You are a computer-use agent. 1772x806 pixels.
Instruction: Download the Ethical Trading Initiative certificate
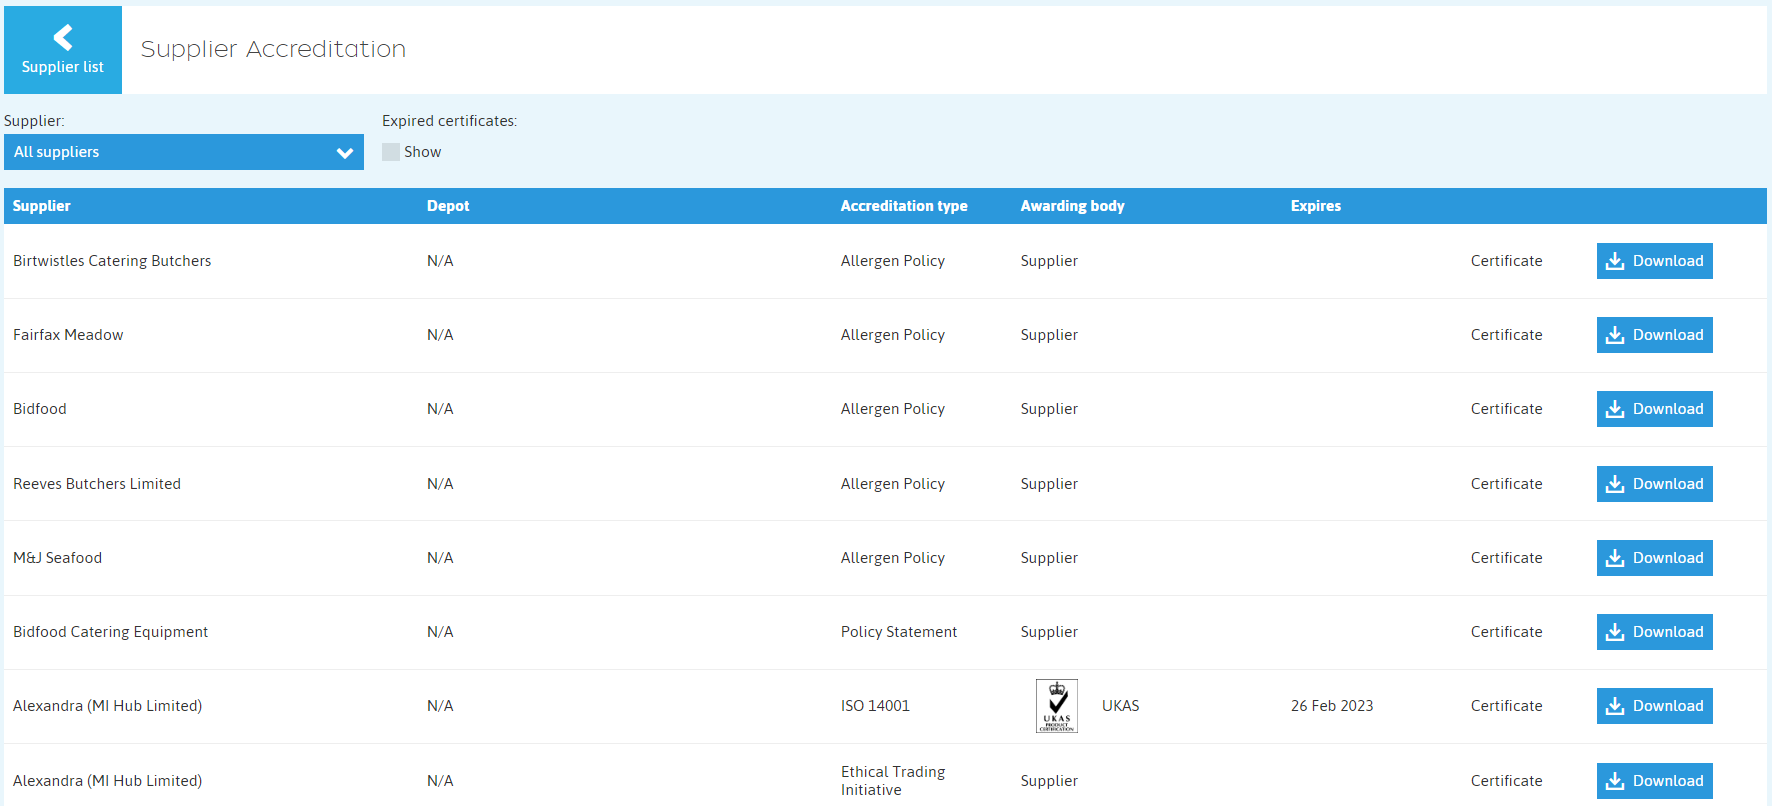tap(1654, 781)
